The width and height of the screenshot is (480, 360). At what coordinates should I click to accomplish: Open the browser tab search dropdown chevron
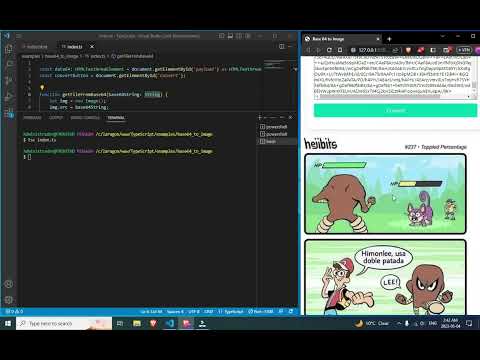point(443,36)
